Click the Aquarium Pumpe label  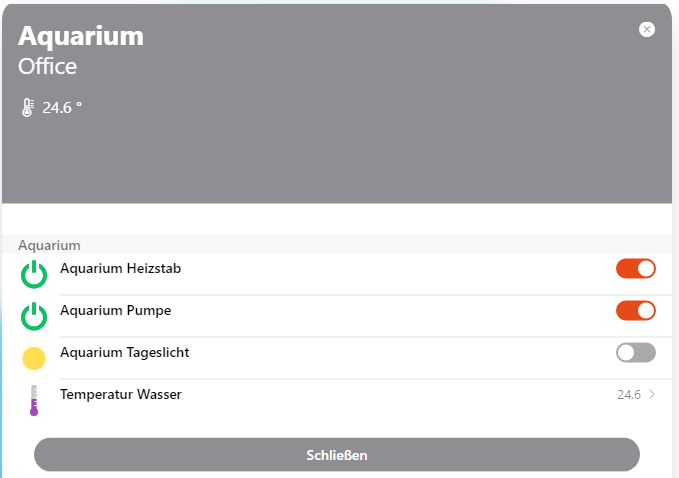coord(115,310)
